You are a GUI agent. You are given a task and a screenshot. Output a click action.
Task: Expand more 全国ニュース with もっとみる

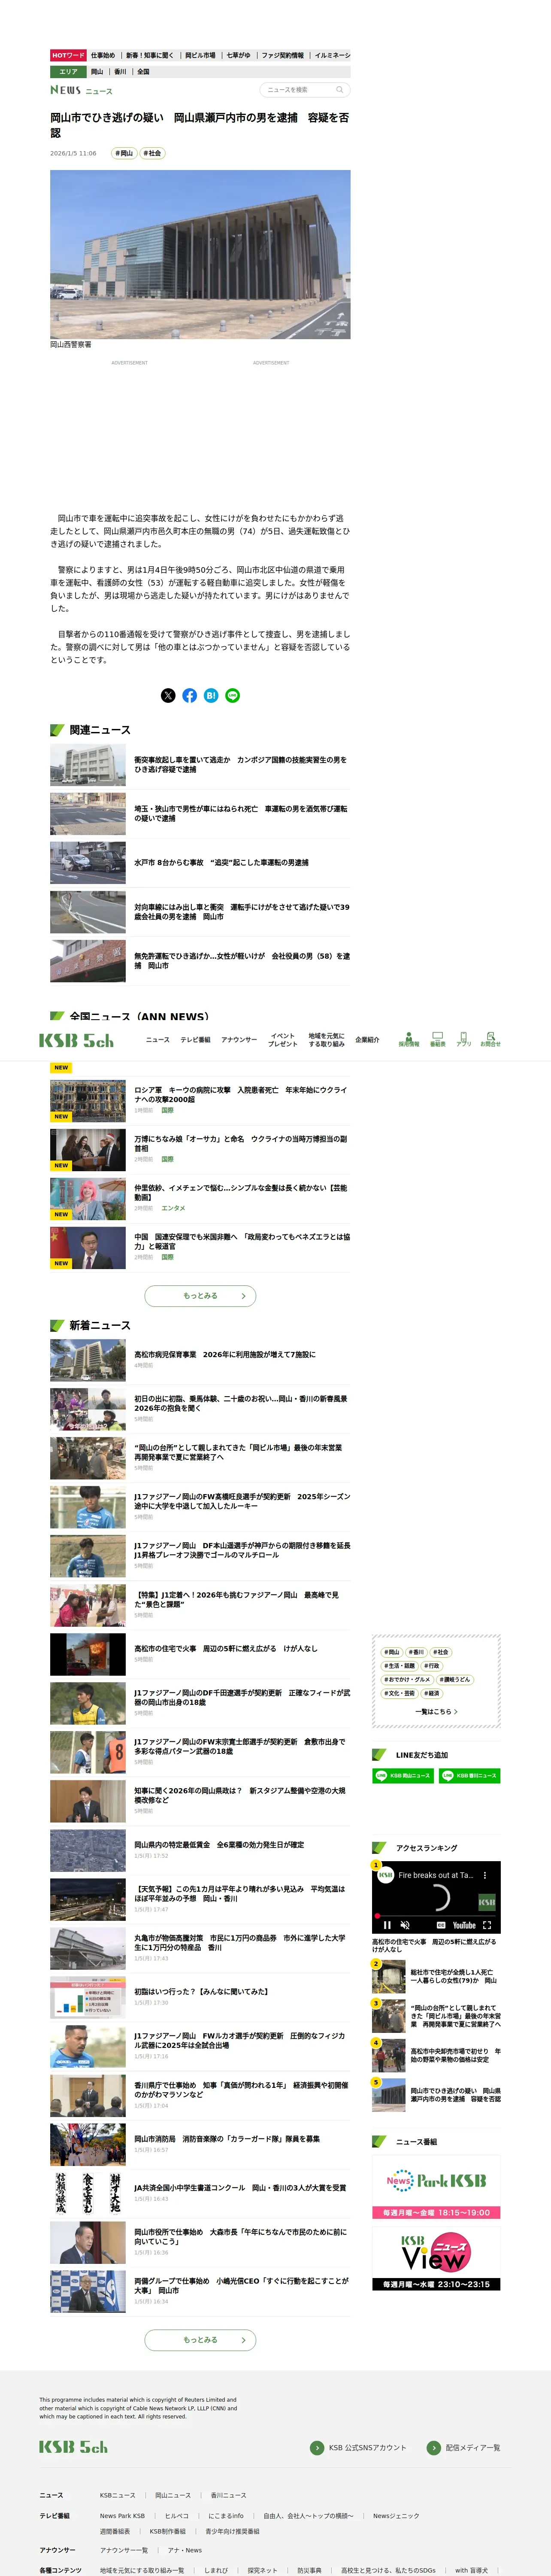[200, 1296]
